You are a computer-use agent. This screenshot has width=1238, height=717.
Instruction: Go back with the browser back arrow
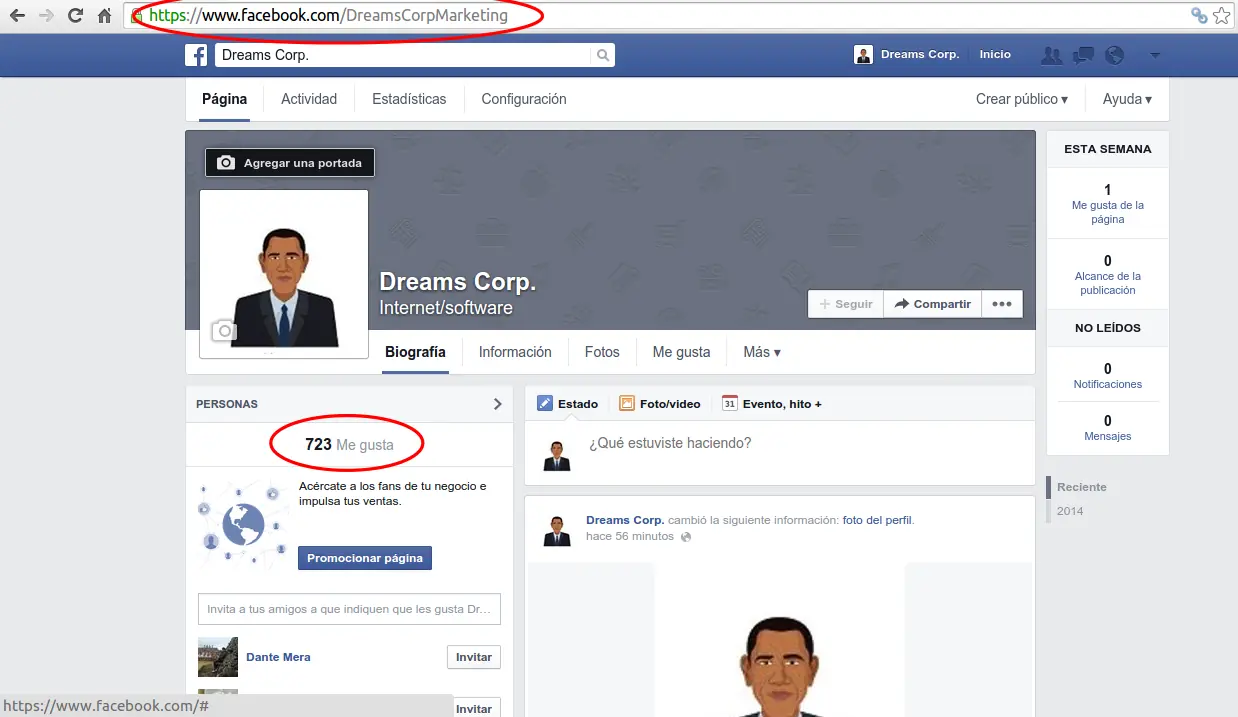point(17,15)
